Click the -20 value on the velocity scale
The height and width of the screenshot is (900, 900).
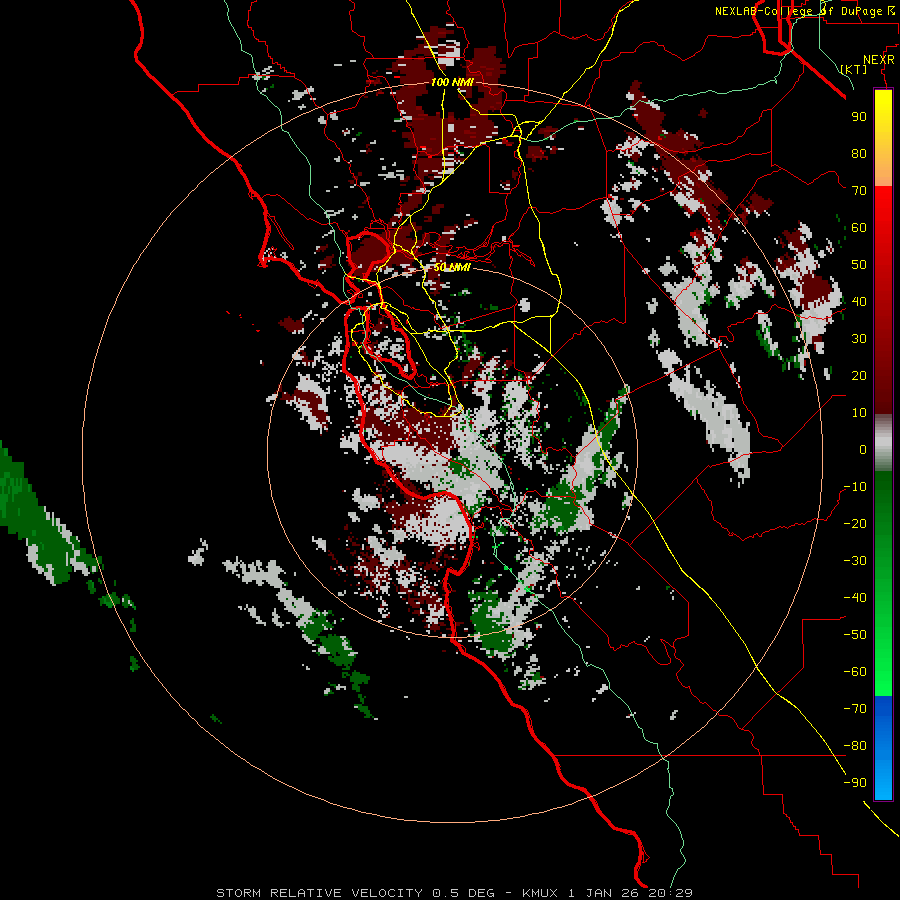855,523
